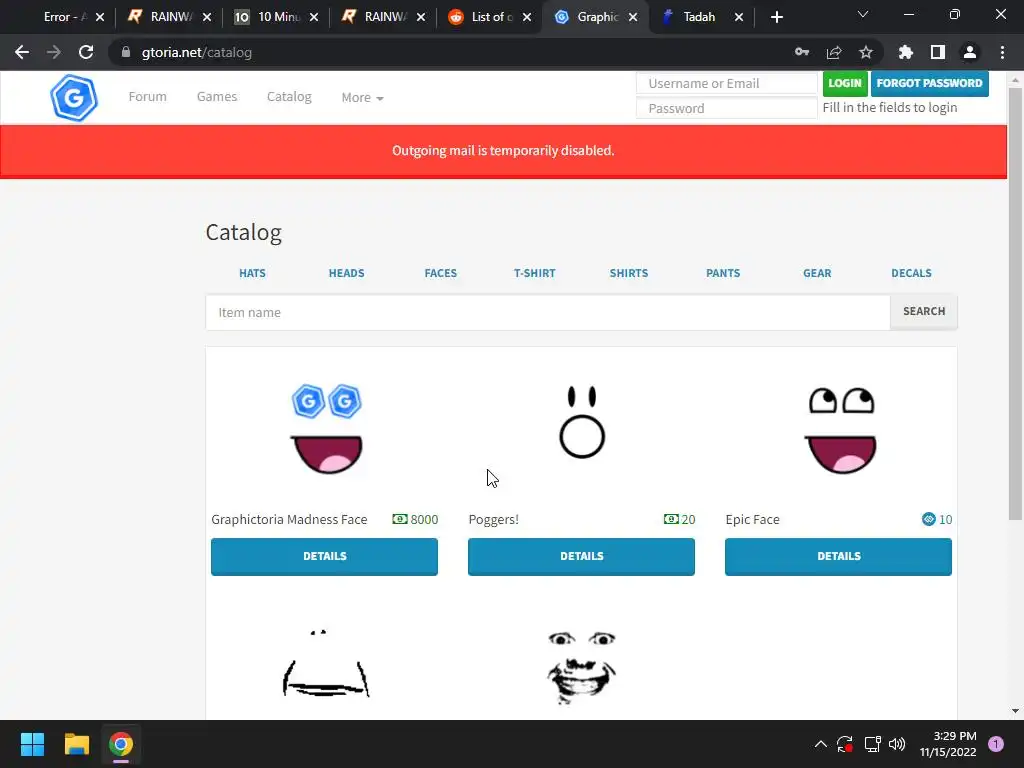Click the green LOGIN button
The width and height of the screenshot is (1024, 768).
[x=845, y=84]
